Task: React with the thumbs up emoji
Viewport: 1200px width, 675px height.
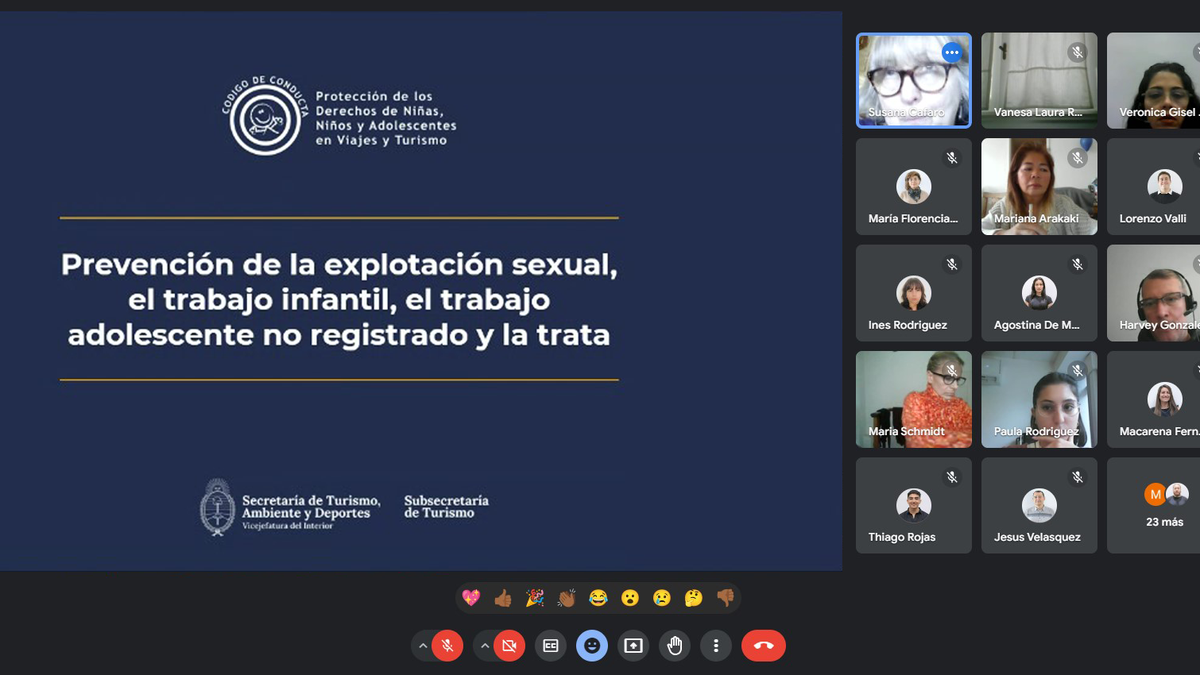Action: click(504, 597)
